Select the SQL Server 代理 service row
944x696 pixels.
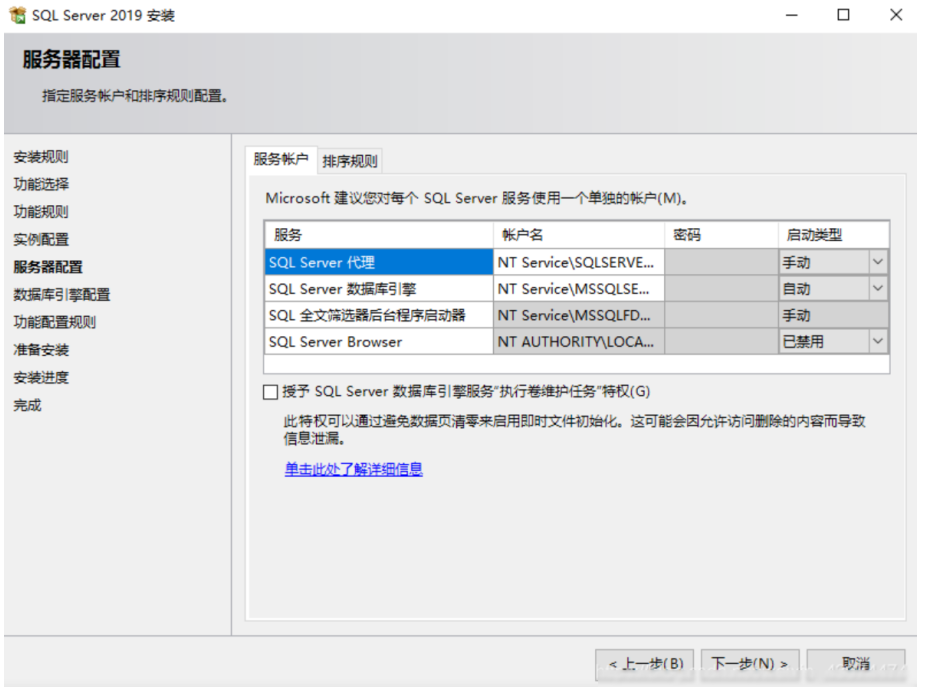click(379, 262)
